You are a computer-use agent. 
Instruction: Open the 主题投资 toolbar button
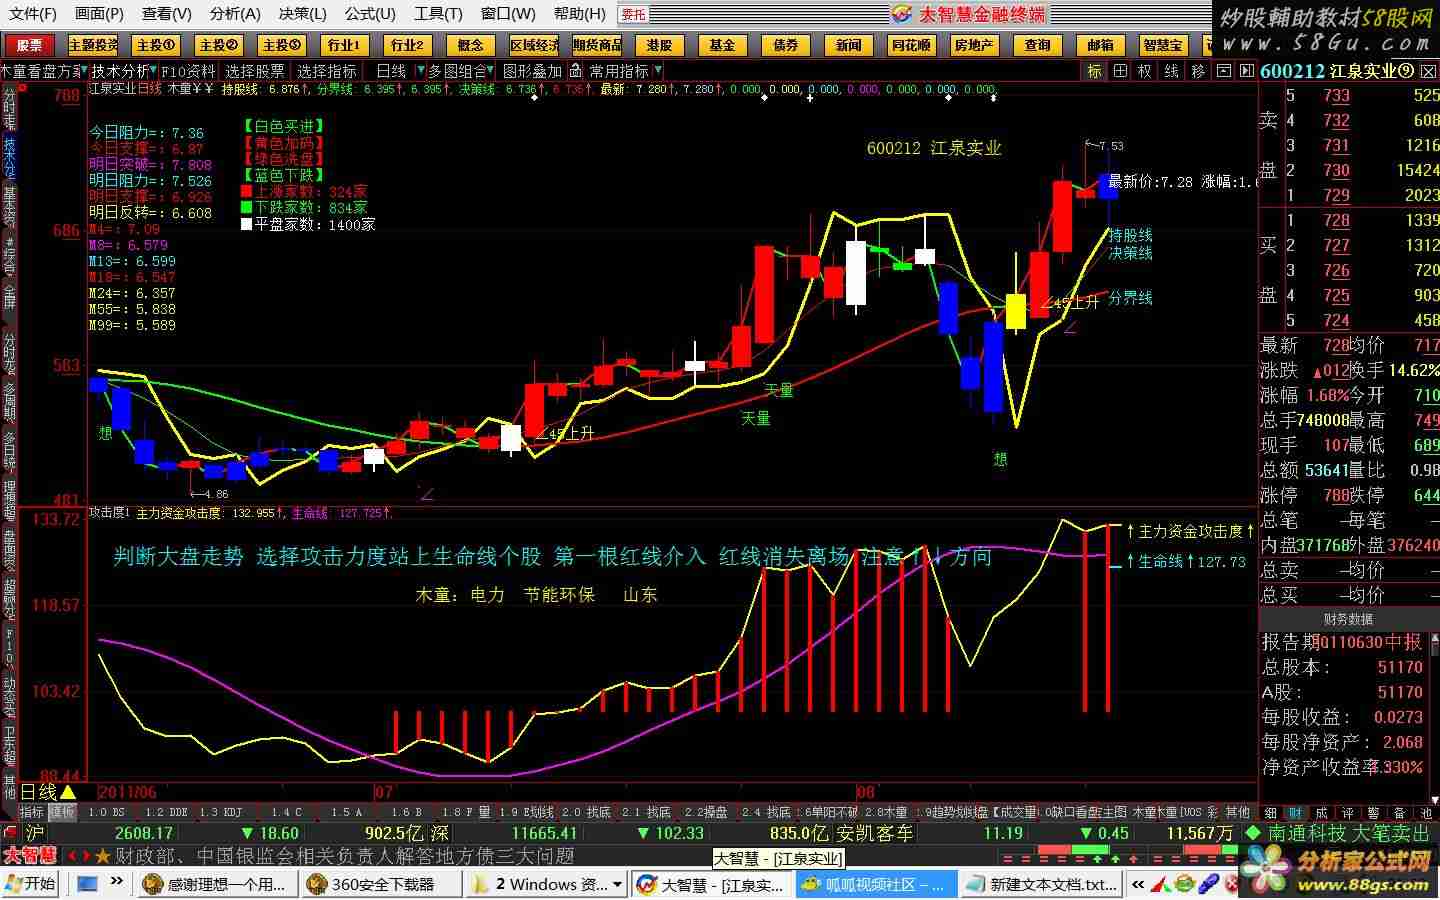93,45
